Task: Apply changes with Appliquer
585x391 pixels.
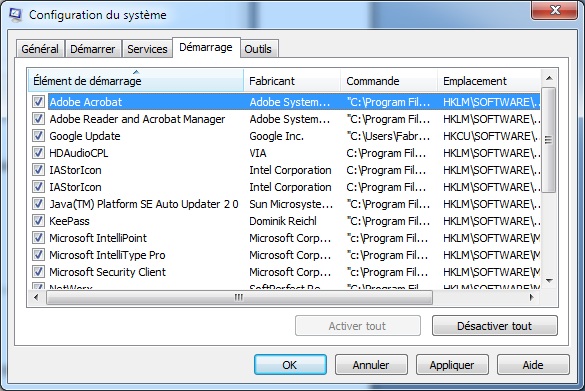Action: (452, 365)
